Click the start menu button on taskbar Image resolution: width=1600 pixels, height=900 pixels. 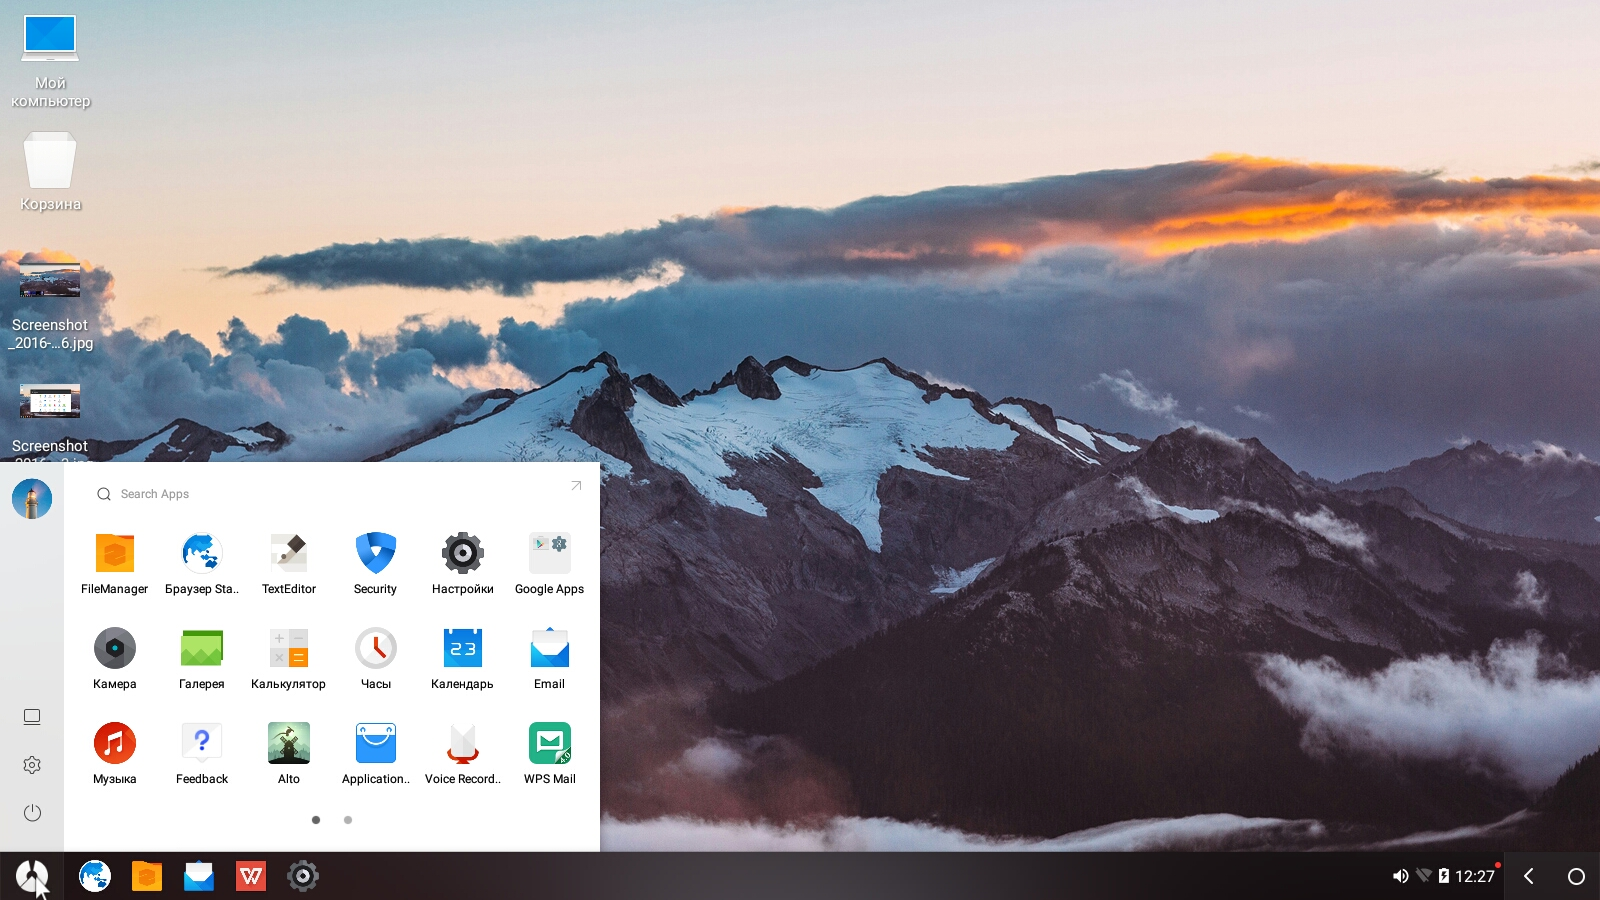32,876
